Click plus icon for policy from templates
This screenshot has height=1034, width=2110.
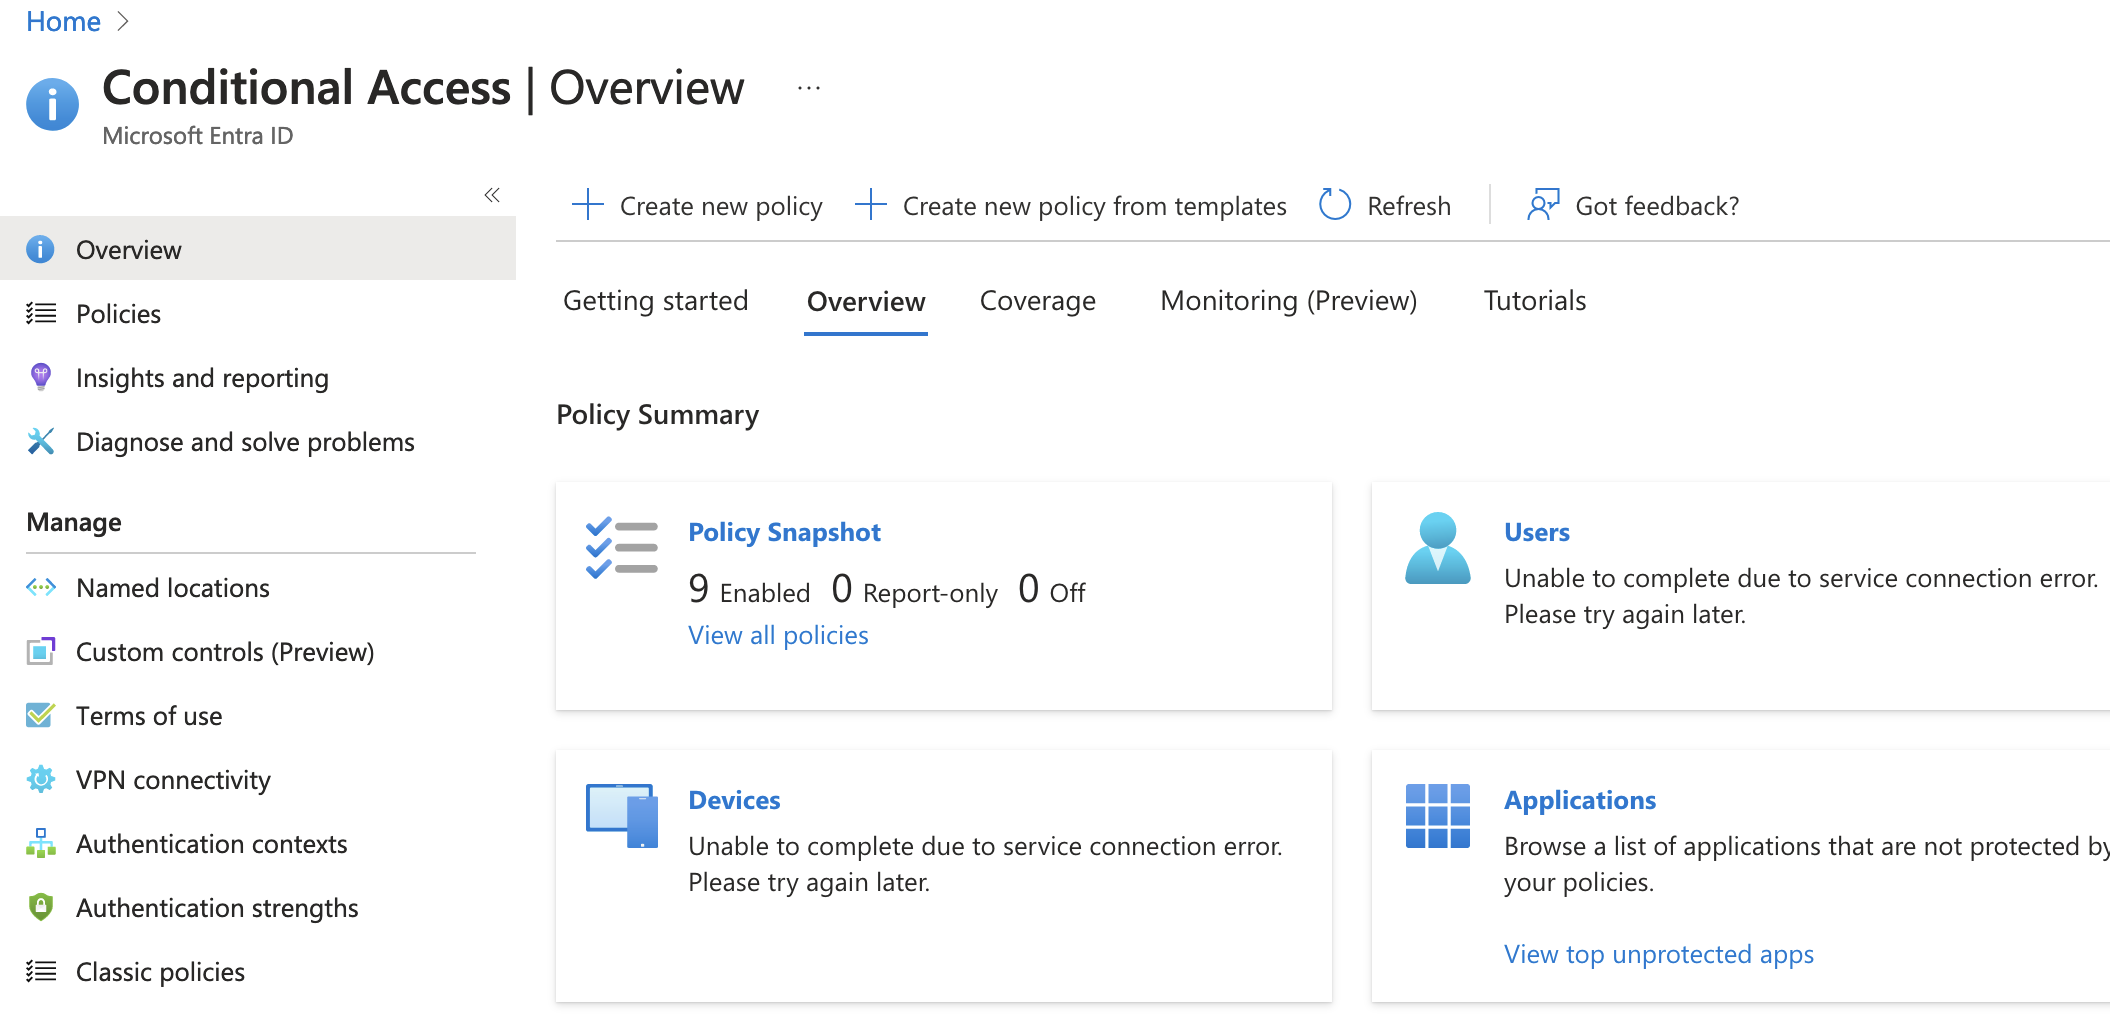point(871,205)
